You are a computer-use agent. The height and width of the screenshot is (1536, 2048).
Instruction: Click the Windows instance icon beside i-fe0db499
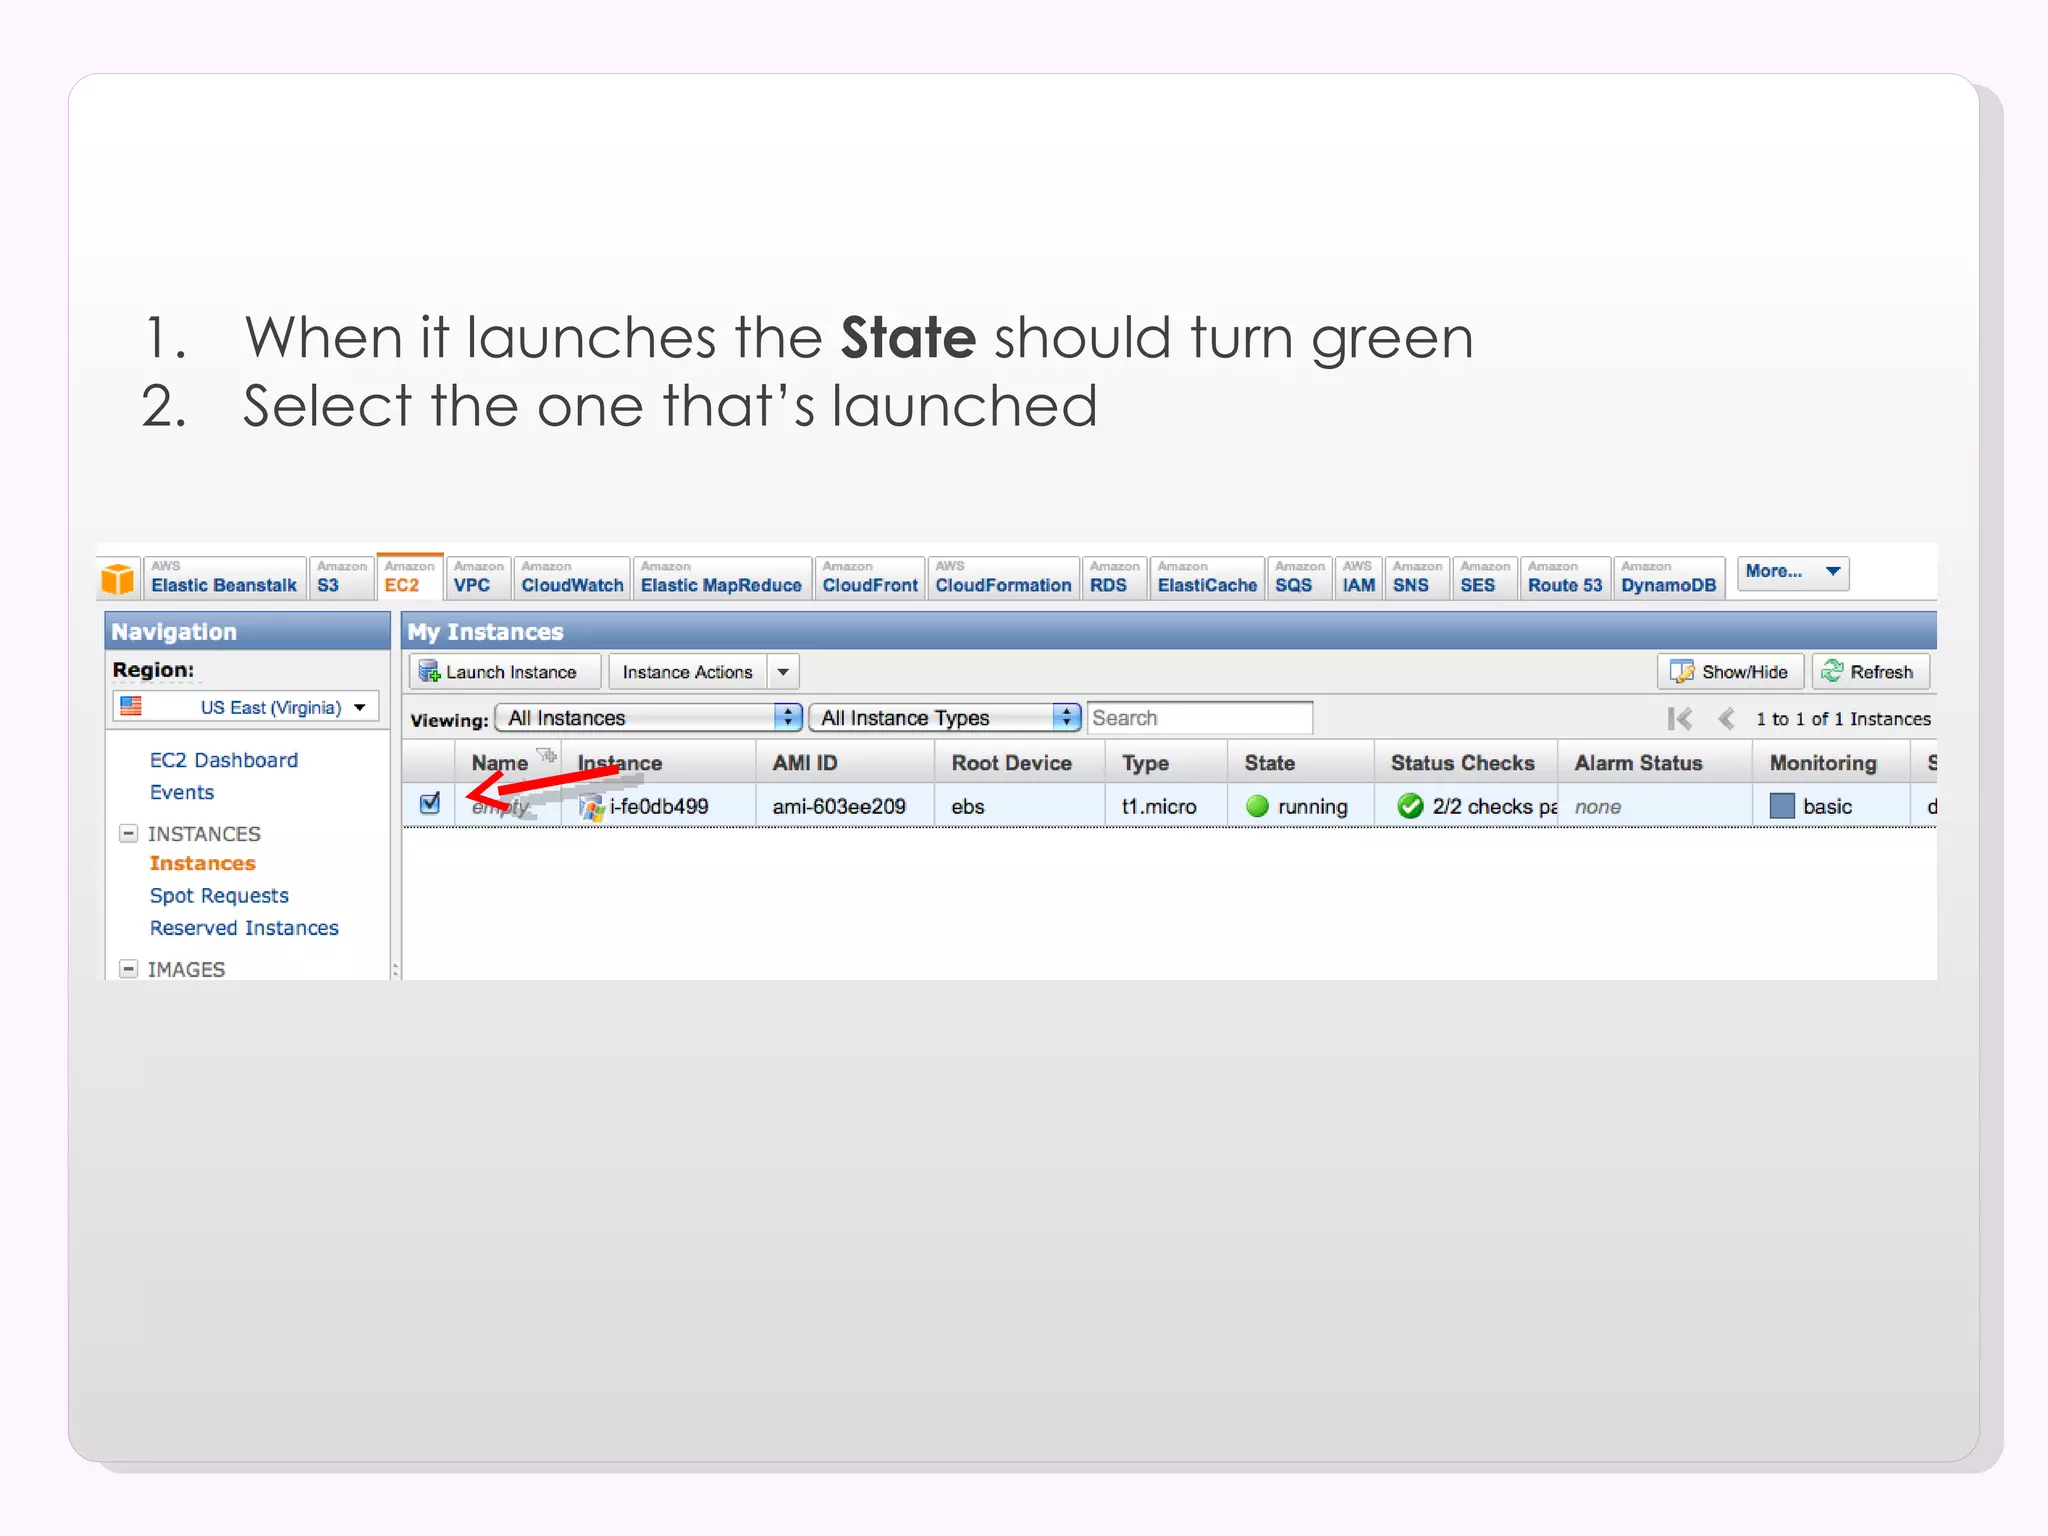[592, 807]
